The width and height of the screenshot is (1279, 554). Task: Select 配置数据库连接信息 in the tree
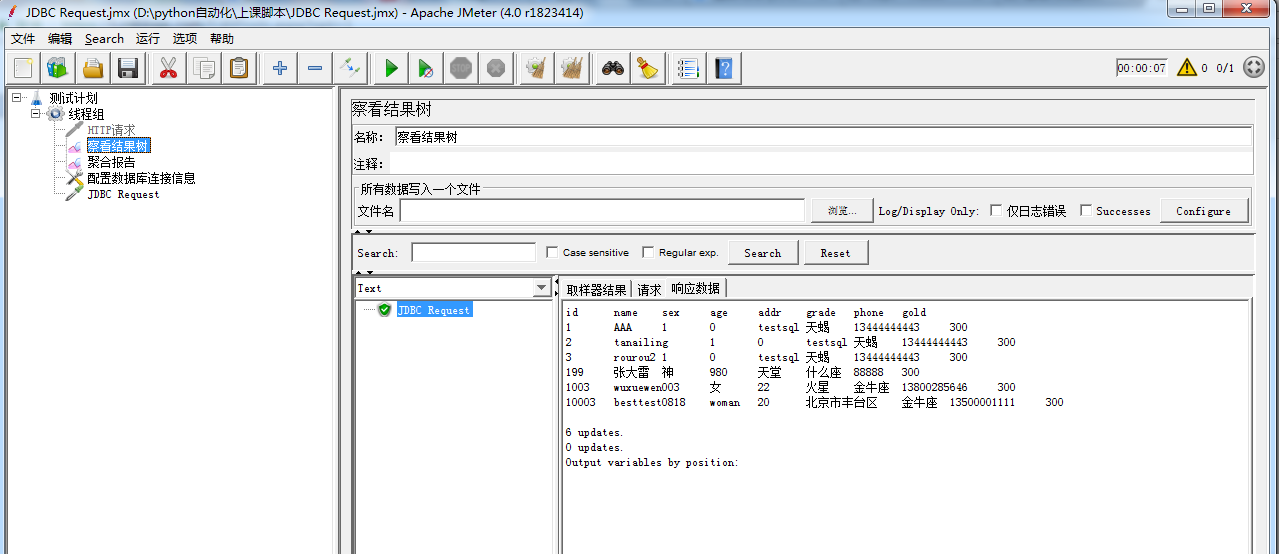tap(141, 178)
